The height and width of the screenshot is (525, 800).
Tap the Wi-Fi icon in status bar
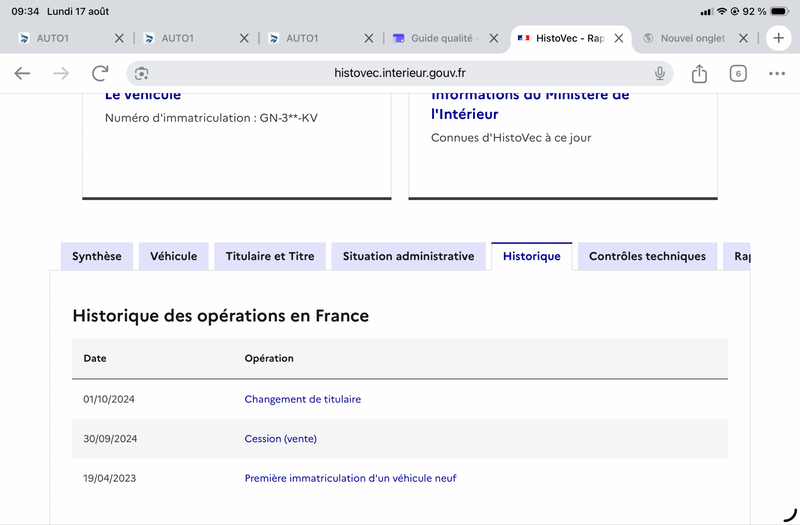(x=722, y=11)
